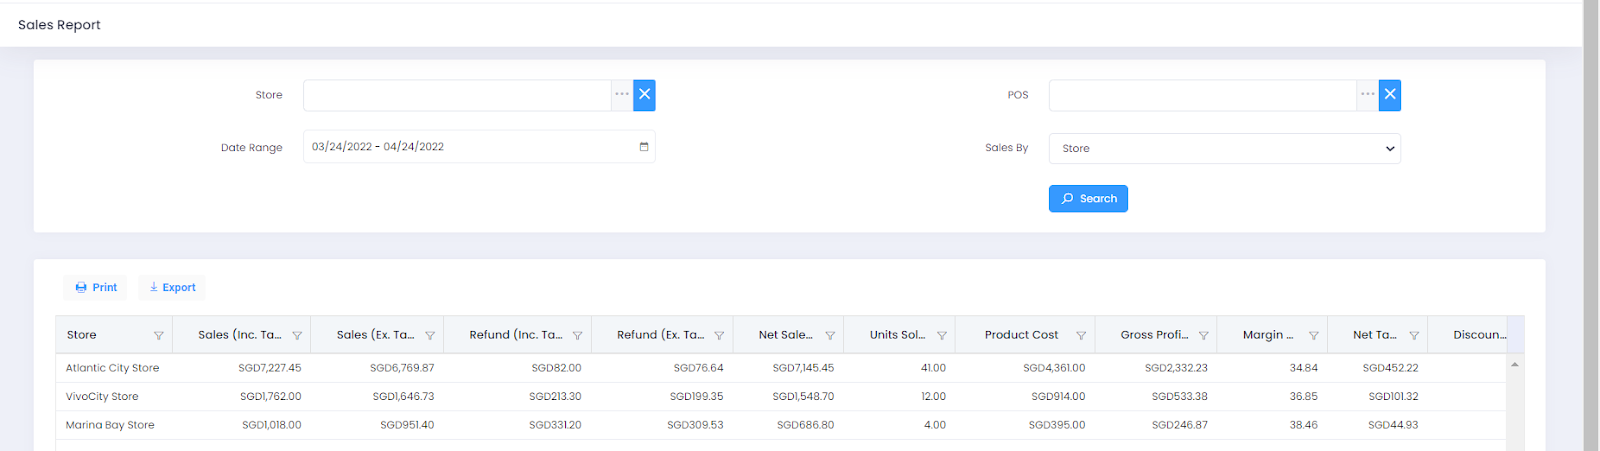Clear the POS field with X button
The height and width of the screenshot is (451, 1600).
[x=1390, y=95]
